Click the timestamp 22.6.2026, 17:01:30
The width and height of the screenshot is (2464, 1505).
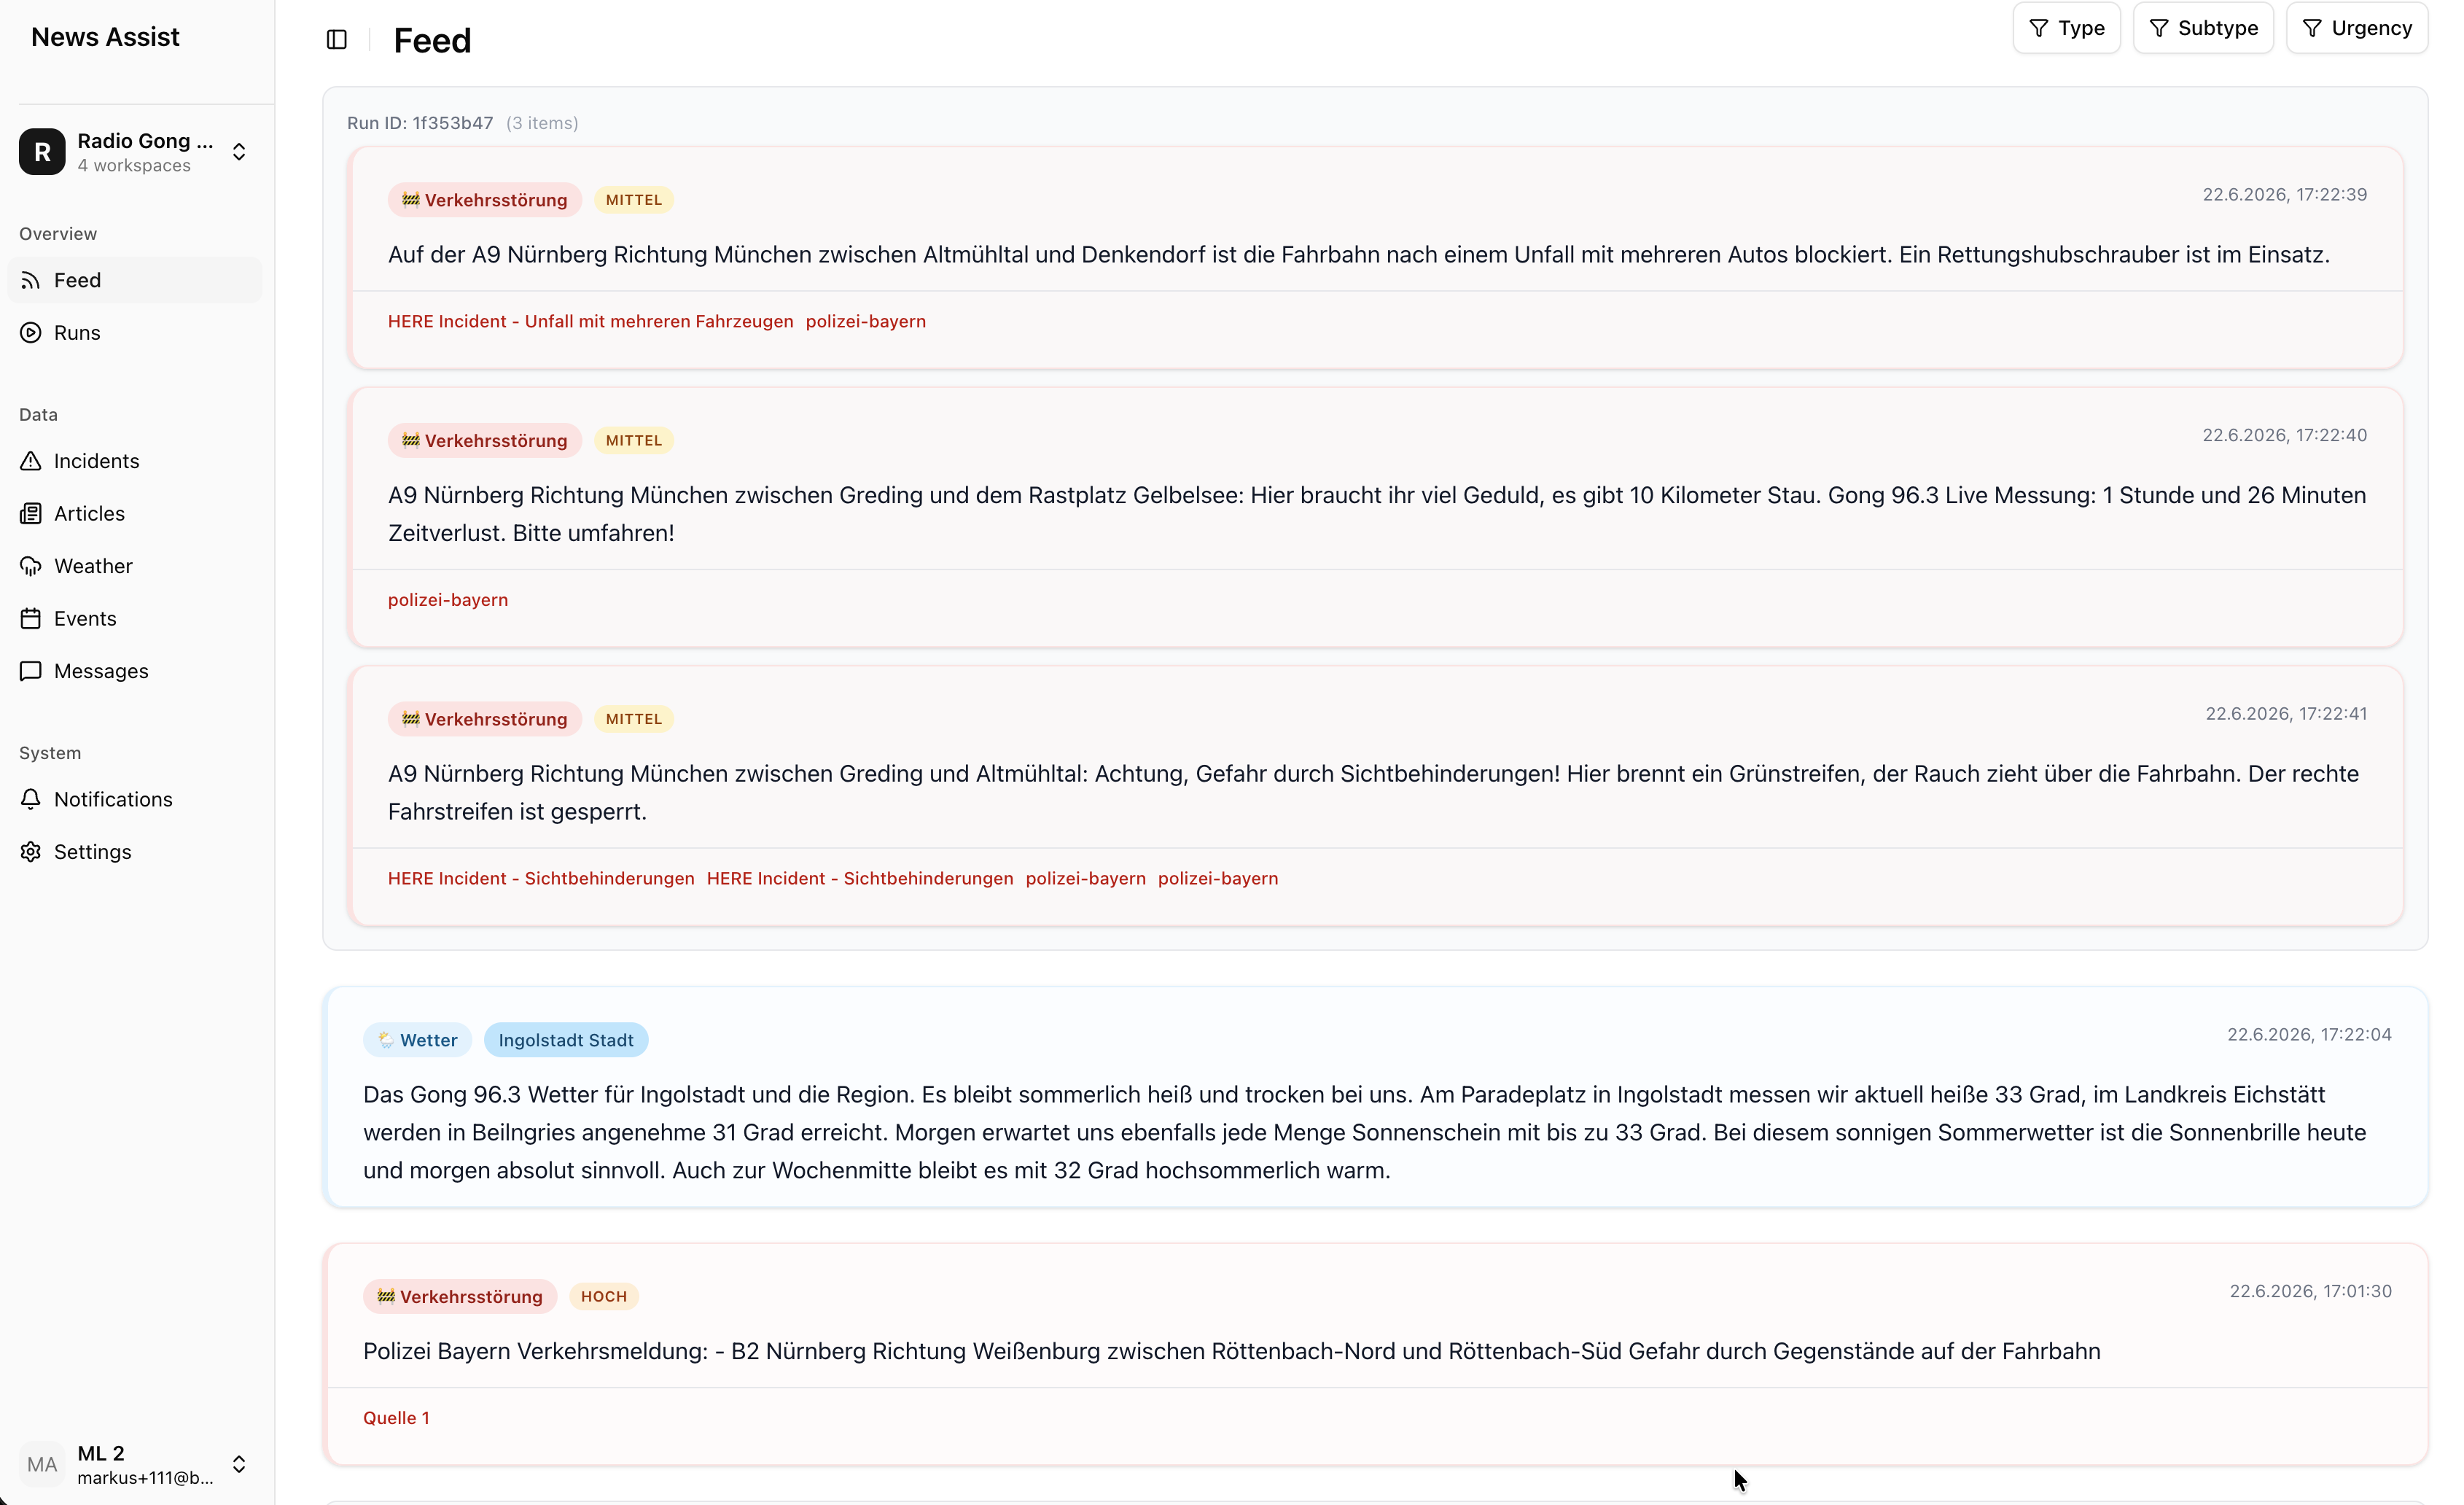[2310, 1292]
